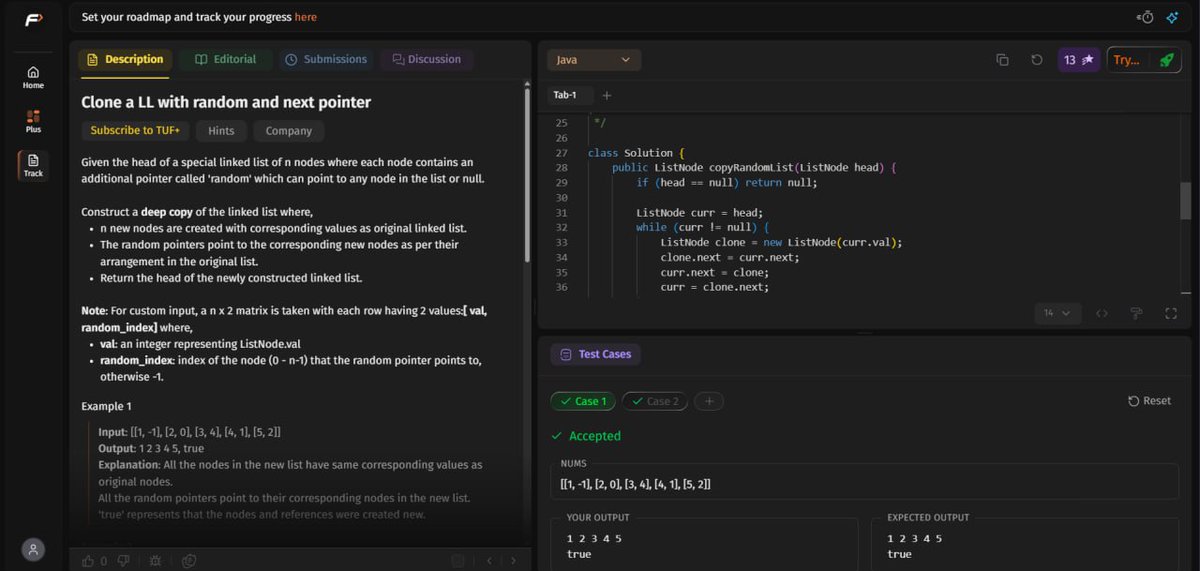Submit solution with the green rocket icon

coord(1166,60)
